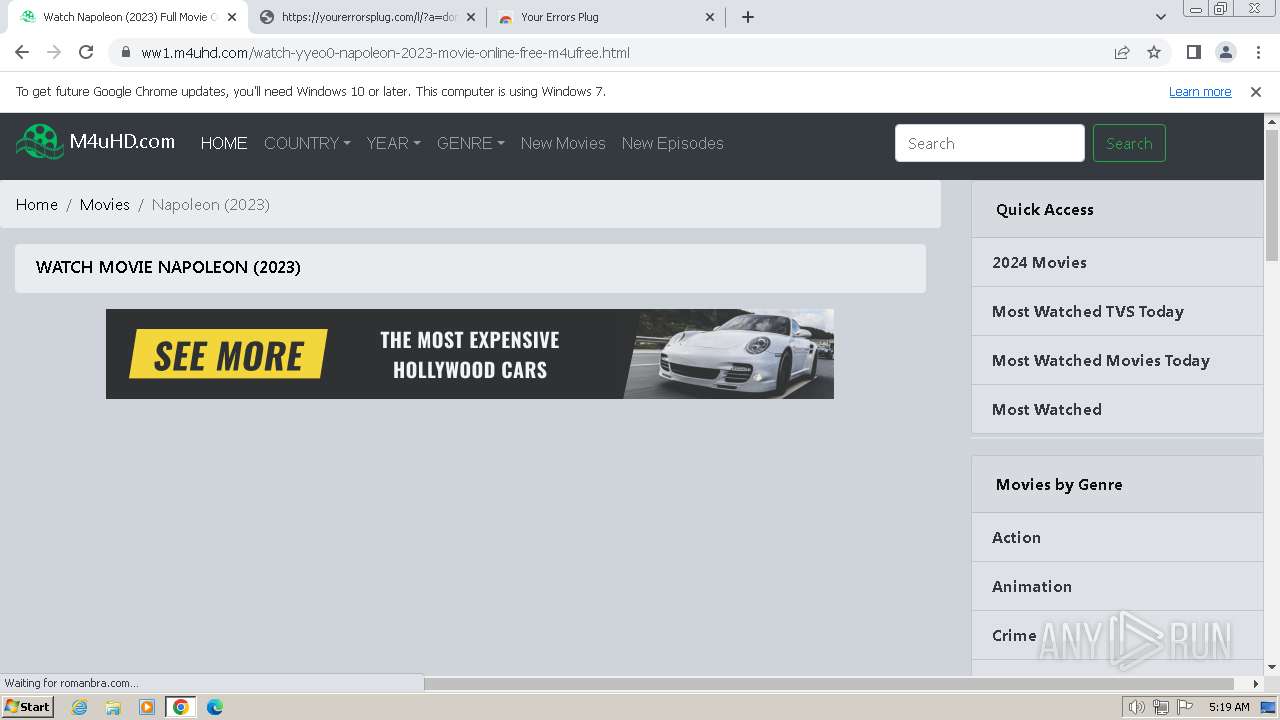Click the scroll-down arrow of page scrollbar
Image resolution: width=1280 pixels, height=720 pixels.
point(1272,667)
